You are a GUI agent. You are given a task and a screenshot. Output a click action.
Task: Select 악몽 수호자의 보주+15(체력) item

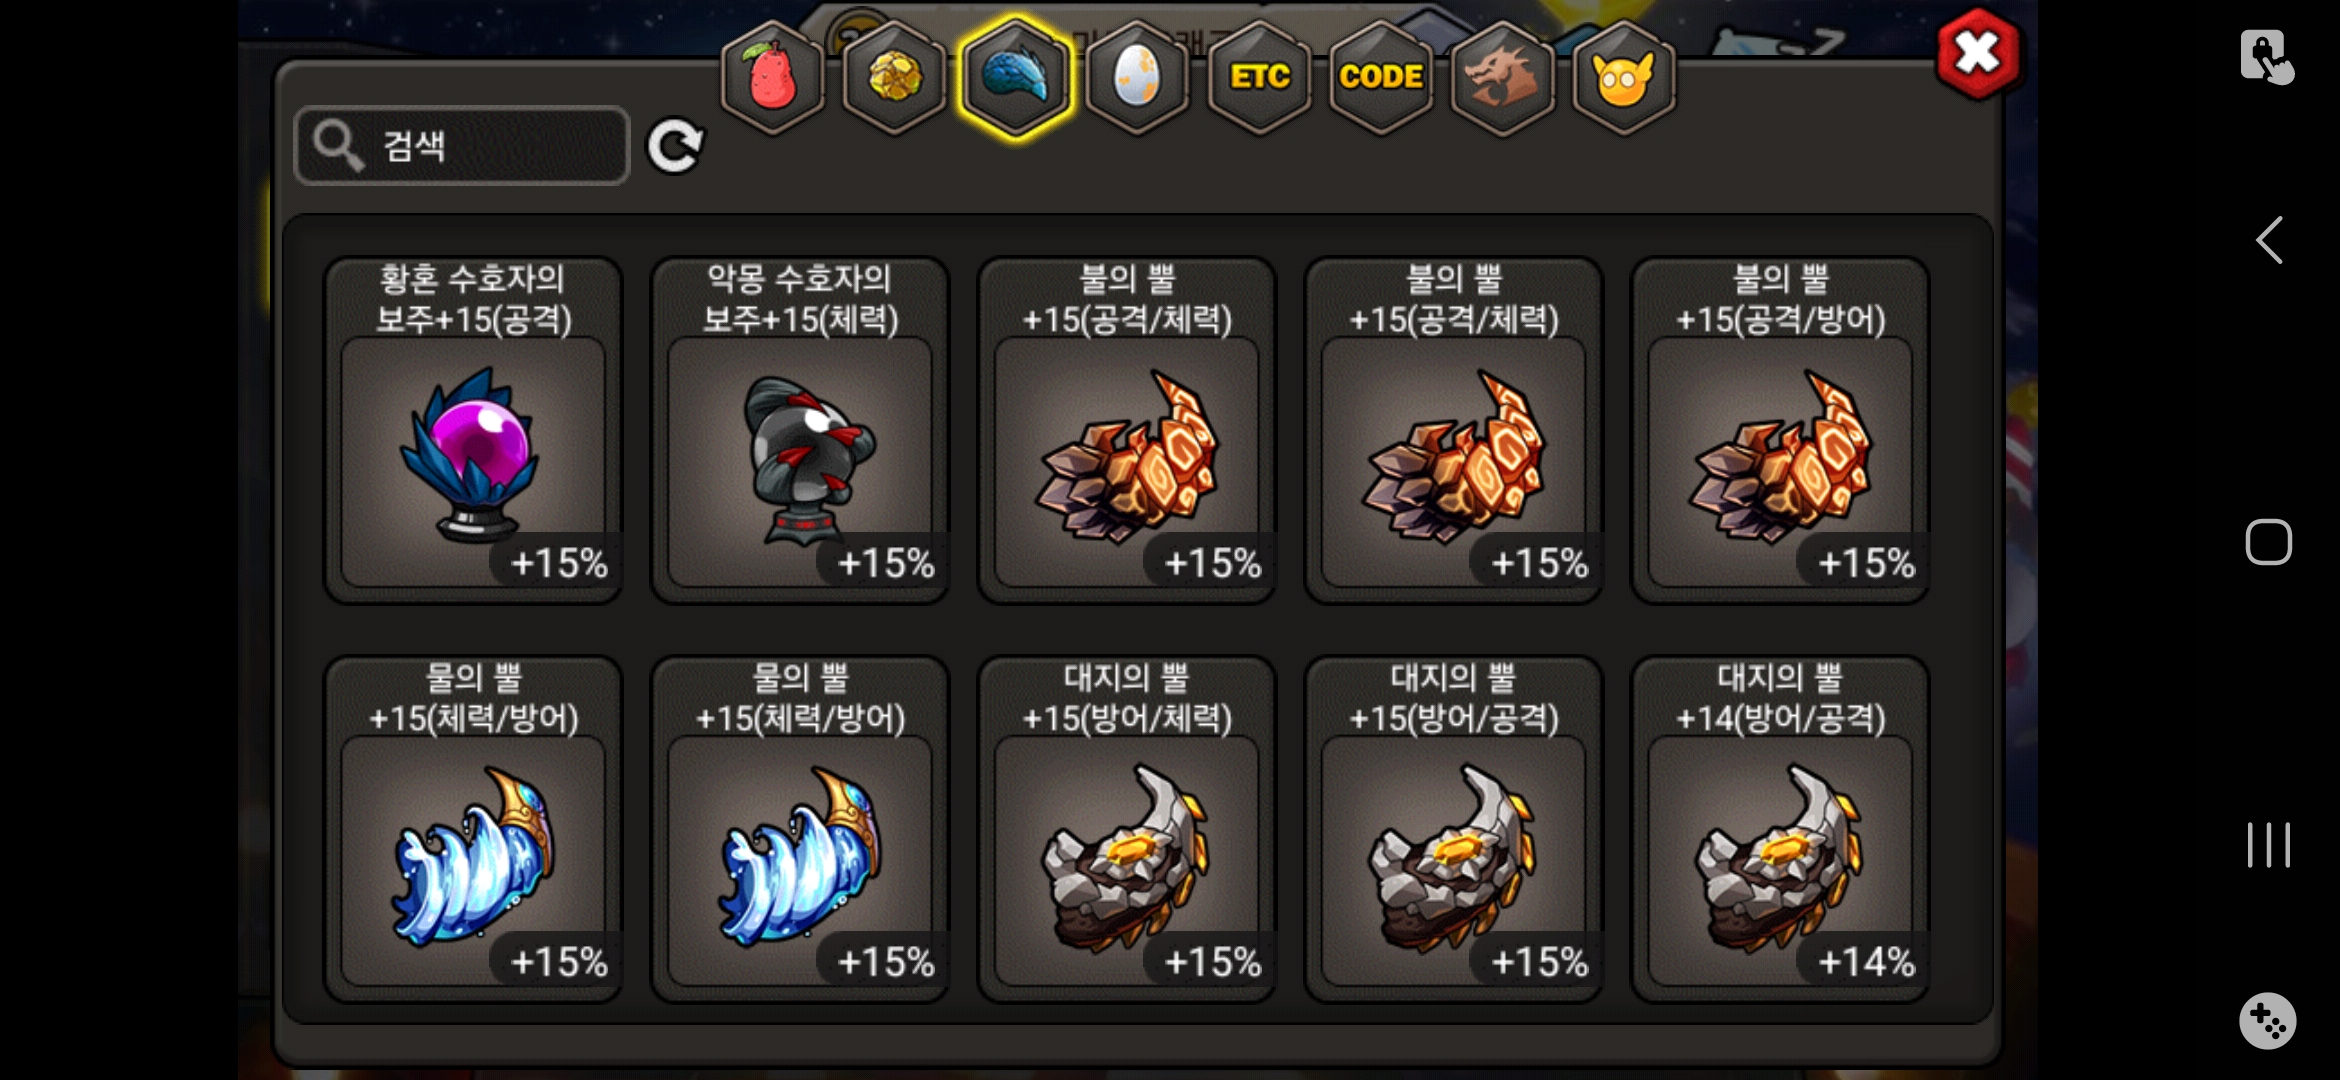coord(800,430)
